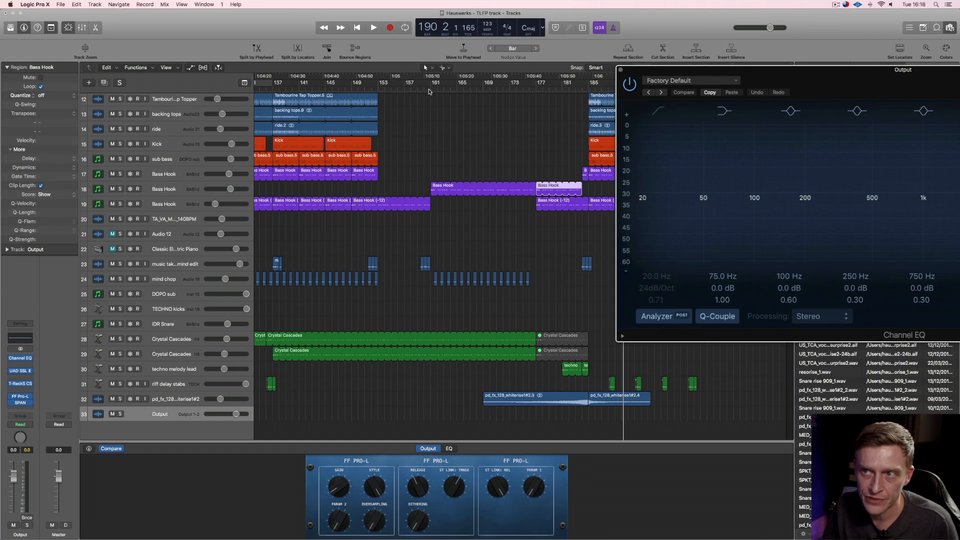
Task: Collapse the Region Bass Hook inspector
Action: (x=7, y=67)
